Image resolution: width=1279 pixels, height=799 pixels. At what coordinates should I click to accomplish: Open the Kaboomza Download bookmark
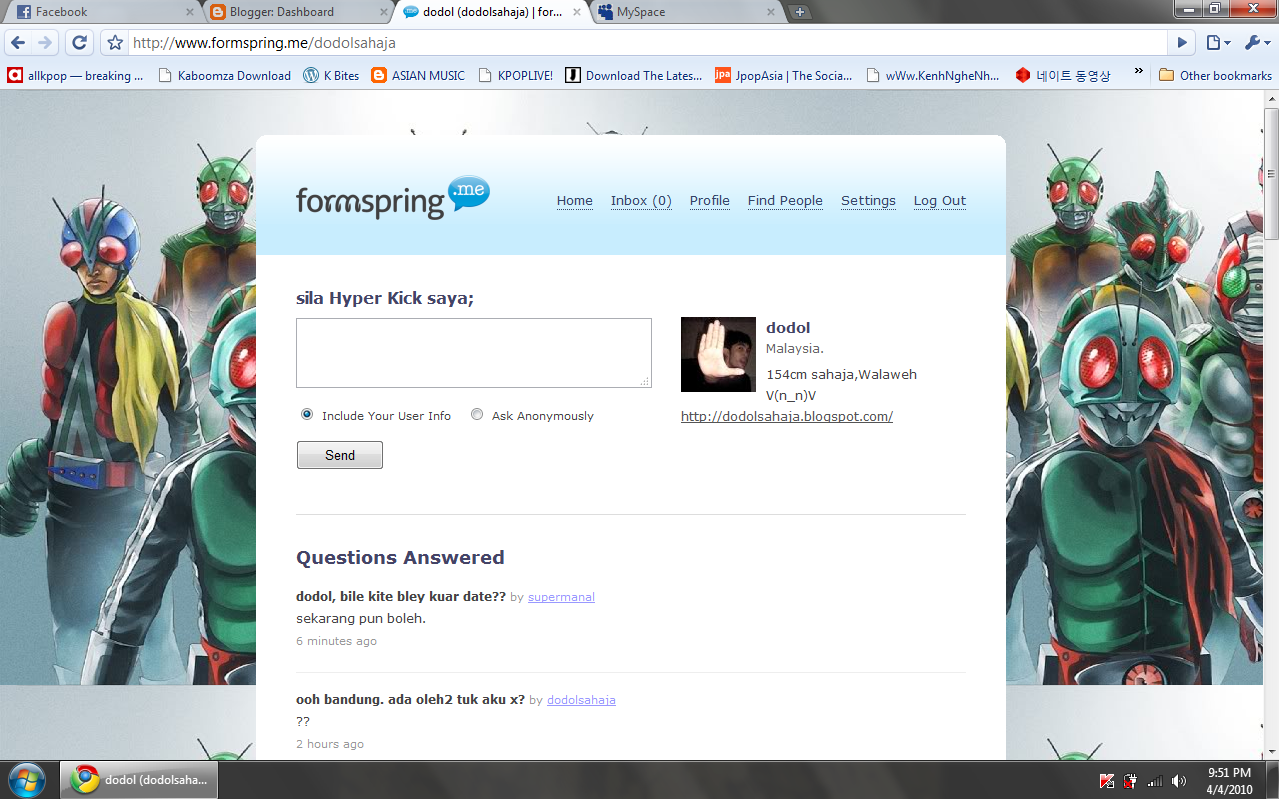(x=225, y=75)
